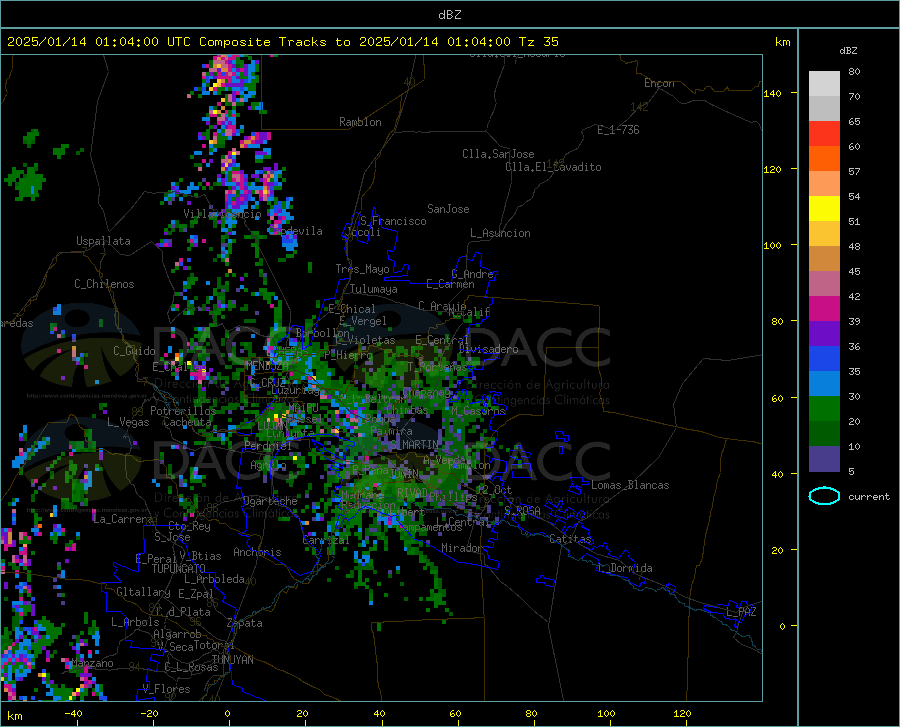
Task: Click the S_Francisco map label
Action: click(x=393, y=221)
